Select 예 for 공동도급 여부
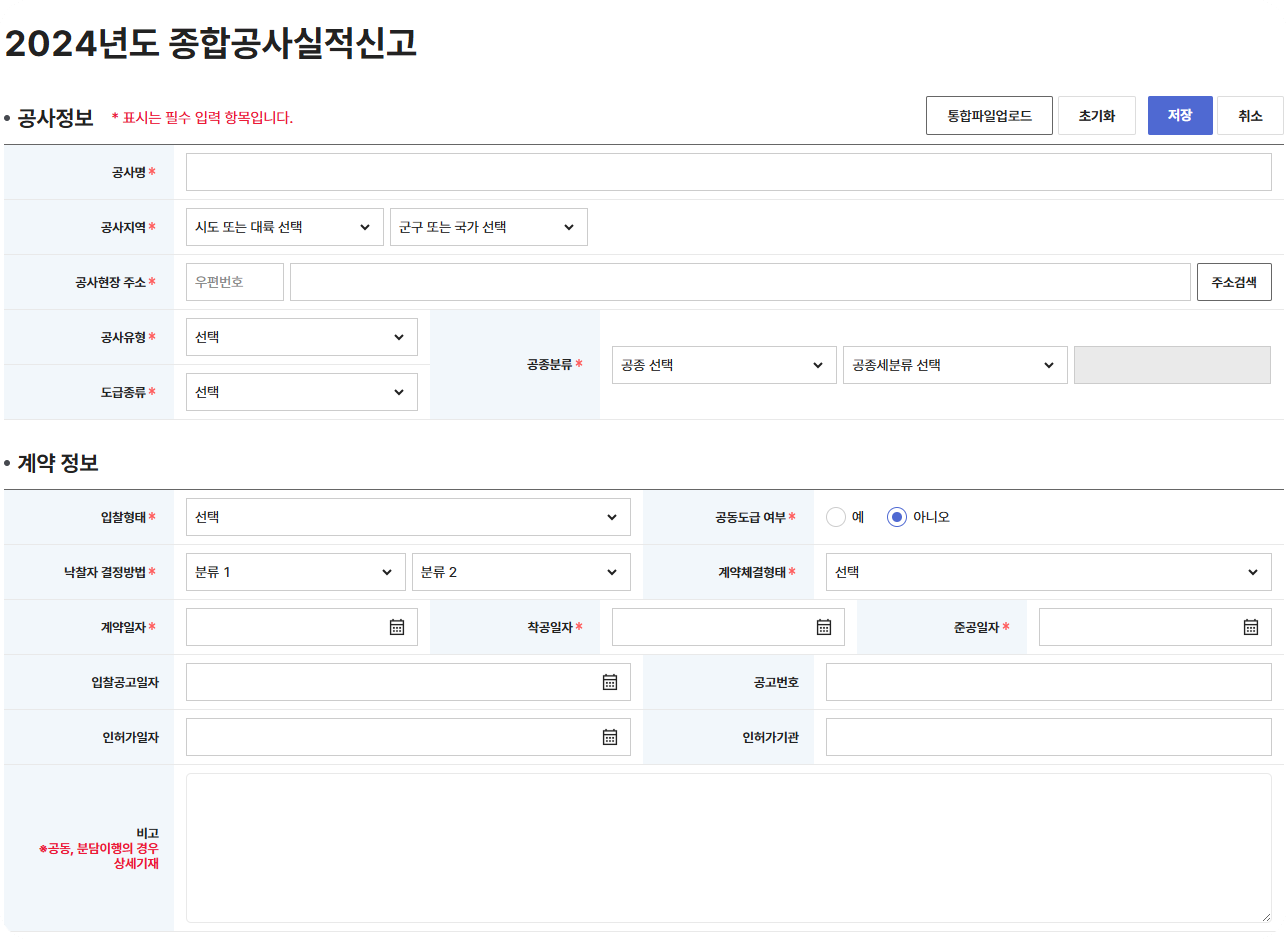This screenshot has height=939, width=1286. [x=836, y=516]
